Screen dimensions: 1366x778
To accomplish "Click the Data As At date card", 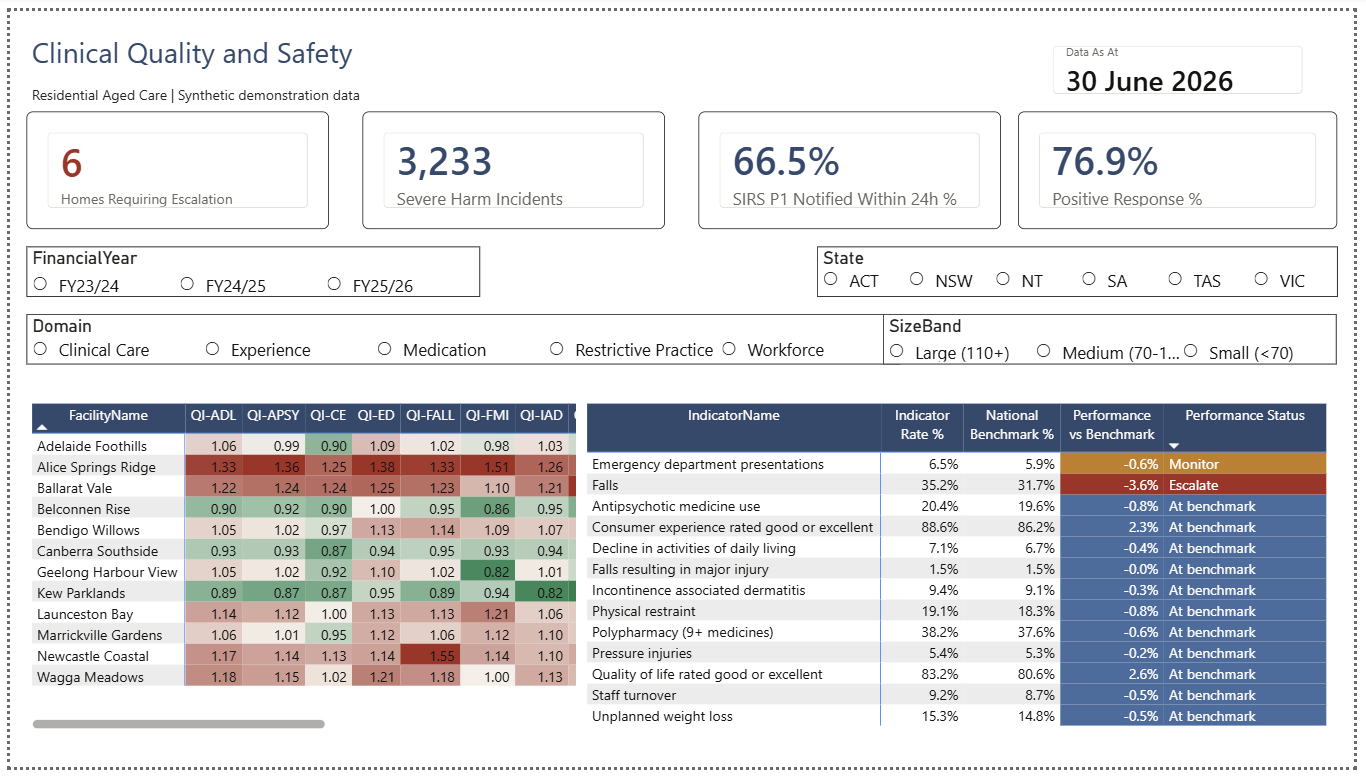I will pos(1178,70).
